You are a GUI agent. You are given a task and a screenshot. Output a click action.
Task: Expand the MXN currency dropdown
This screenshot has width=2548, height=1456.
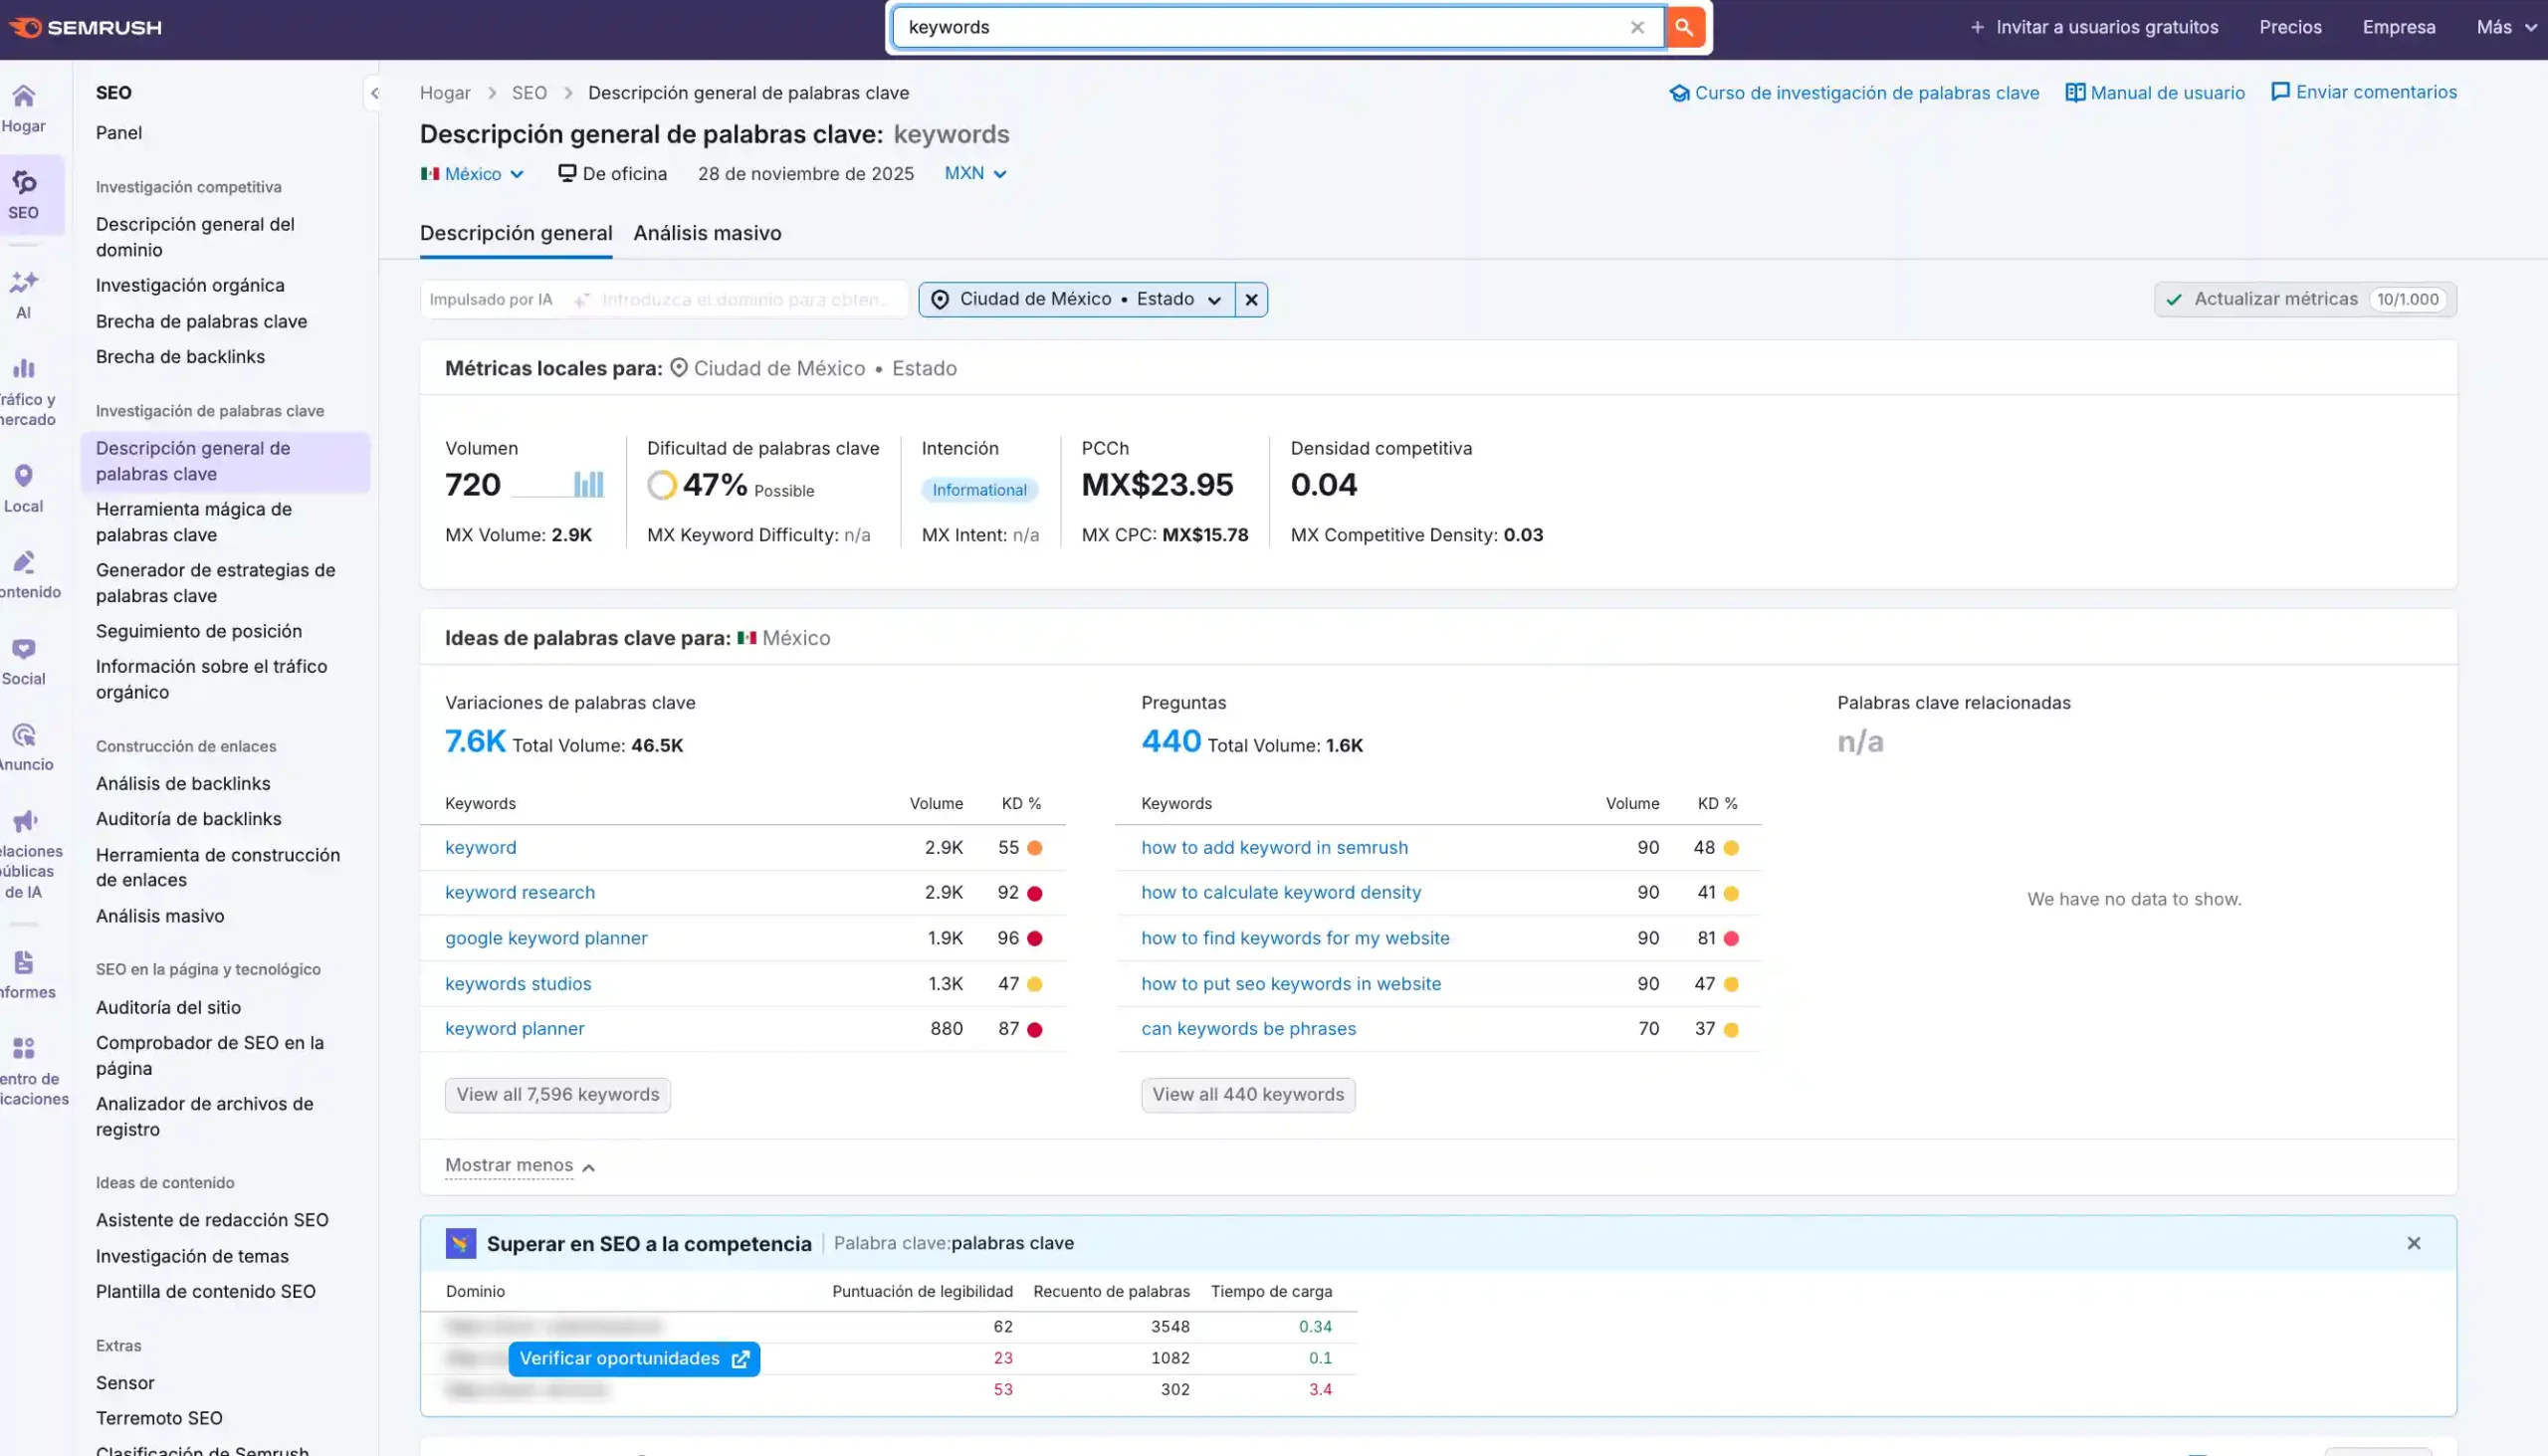pyautogui.click(x=975, y=173)
